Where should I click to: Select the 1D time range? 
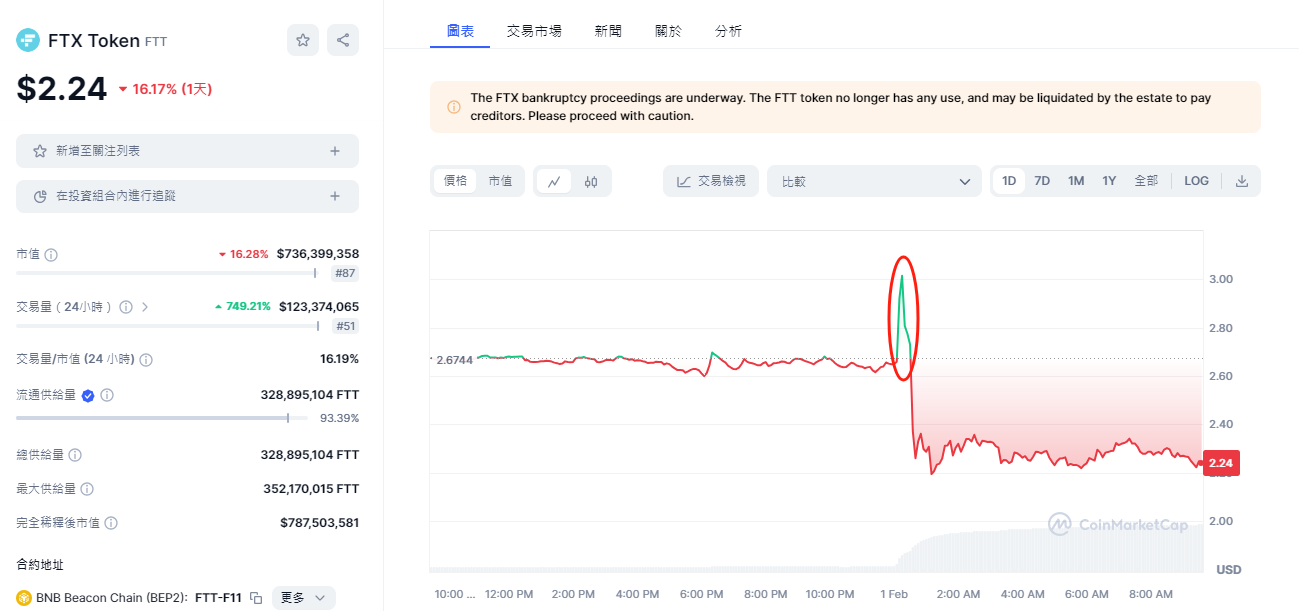[x=1009, y=181]
